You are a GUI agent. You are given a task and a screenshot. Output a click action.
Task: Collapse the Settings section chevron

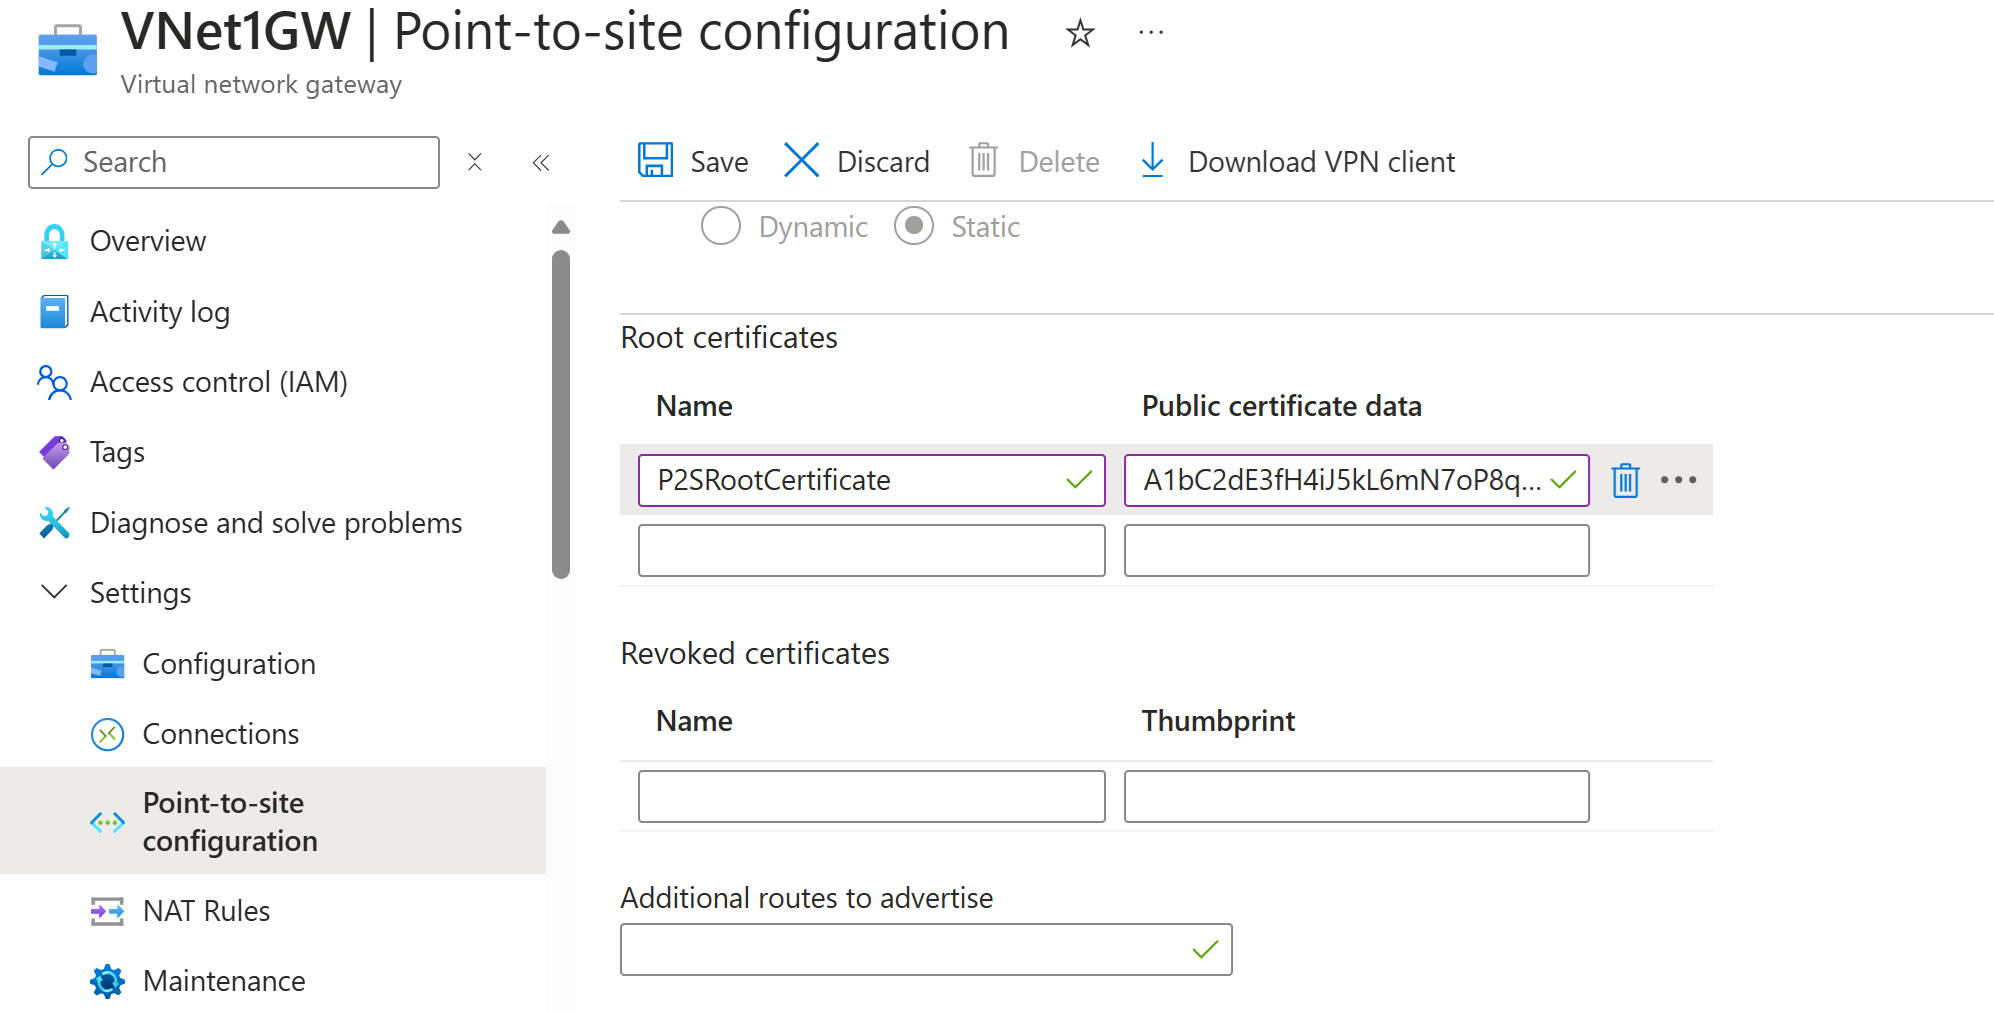[54, 592]
